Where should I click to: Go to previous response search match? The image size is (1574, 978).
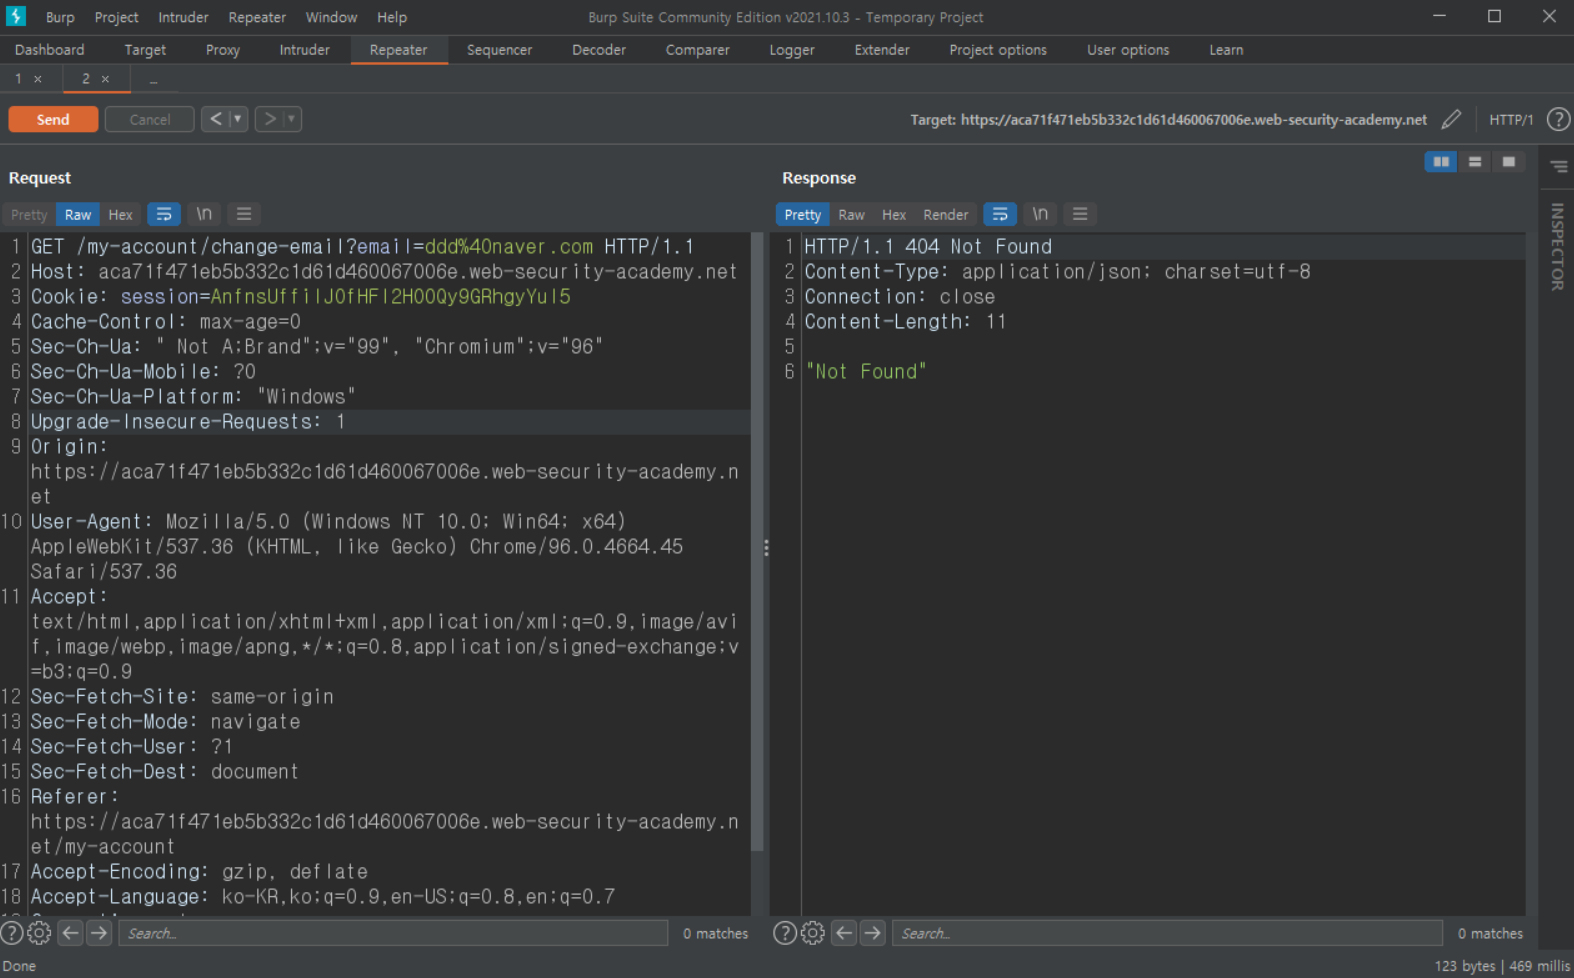tap(844, 933)
